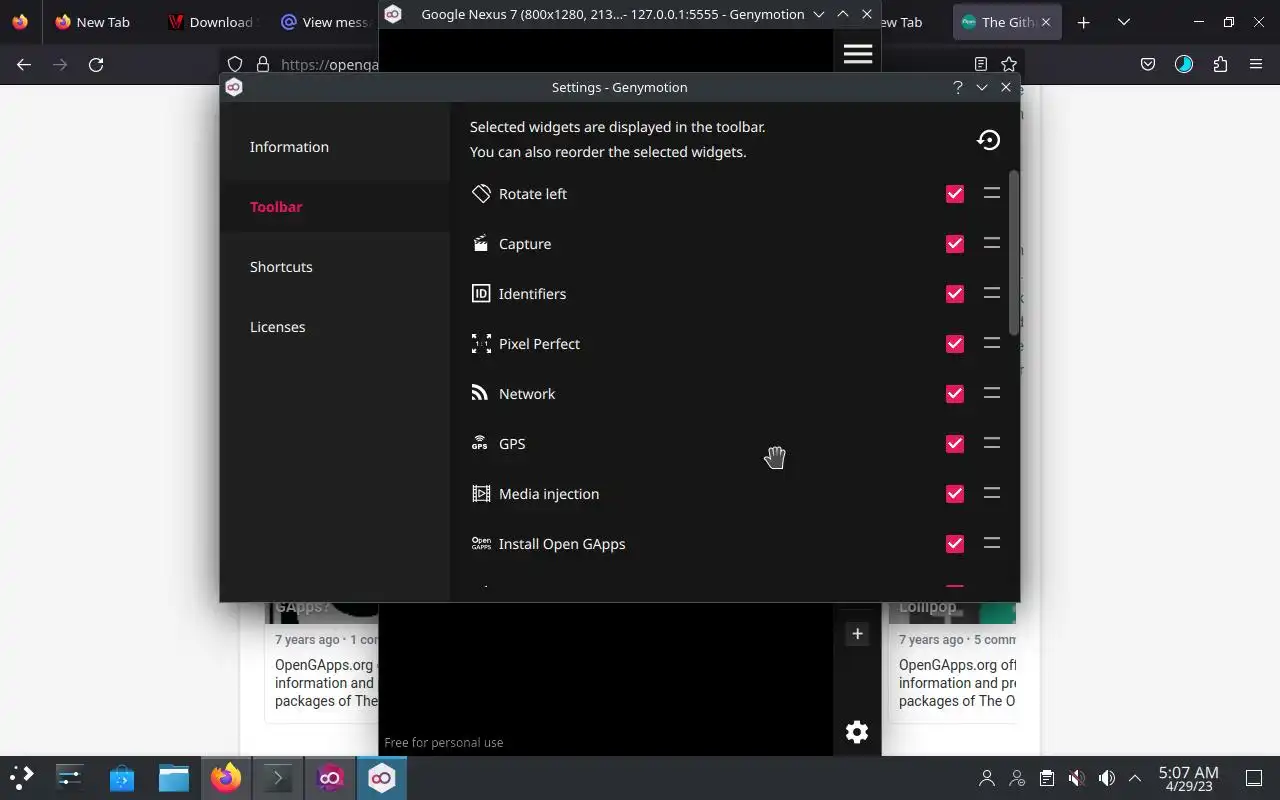Click reorder handle for Install Open GApps
The width and height of the screenshot is (1280, 800).
click(992, 543)
